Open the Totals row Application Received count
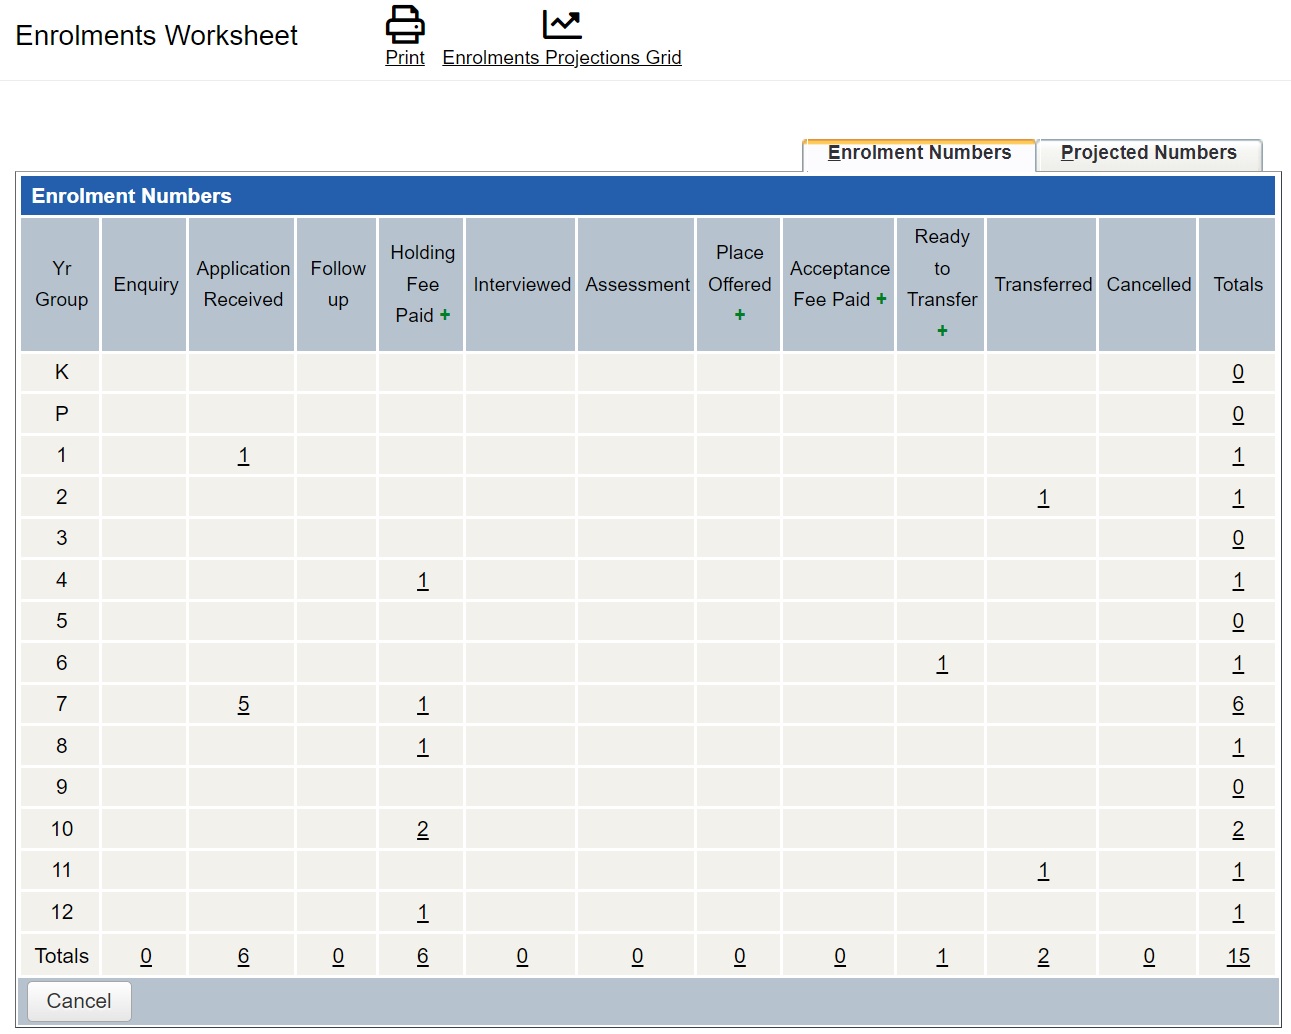The image size is (1291, 1034). (242, 955)
